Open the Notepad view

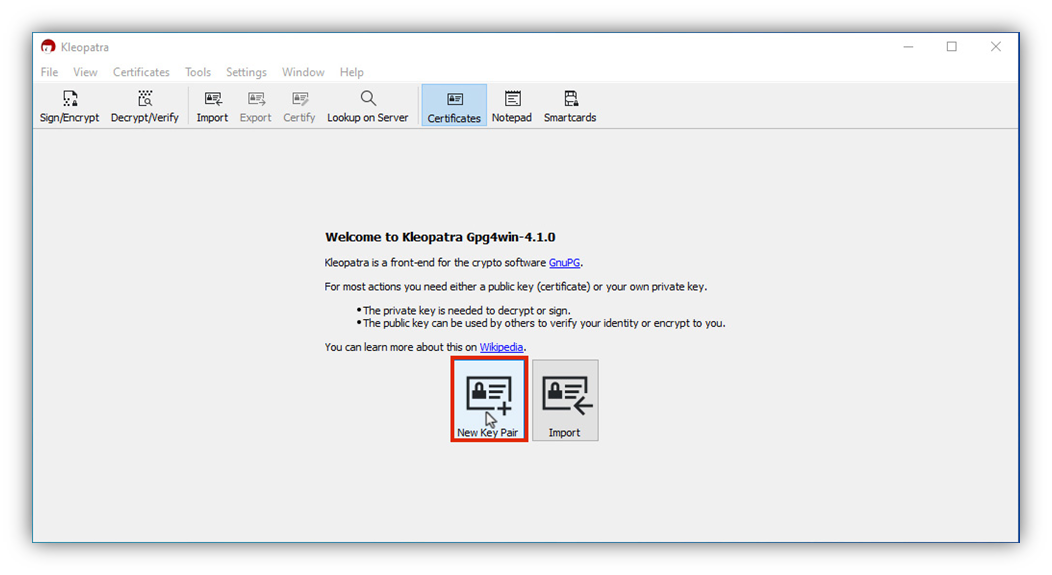(511, 107)
